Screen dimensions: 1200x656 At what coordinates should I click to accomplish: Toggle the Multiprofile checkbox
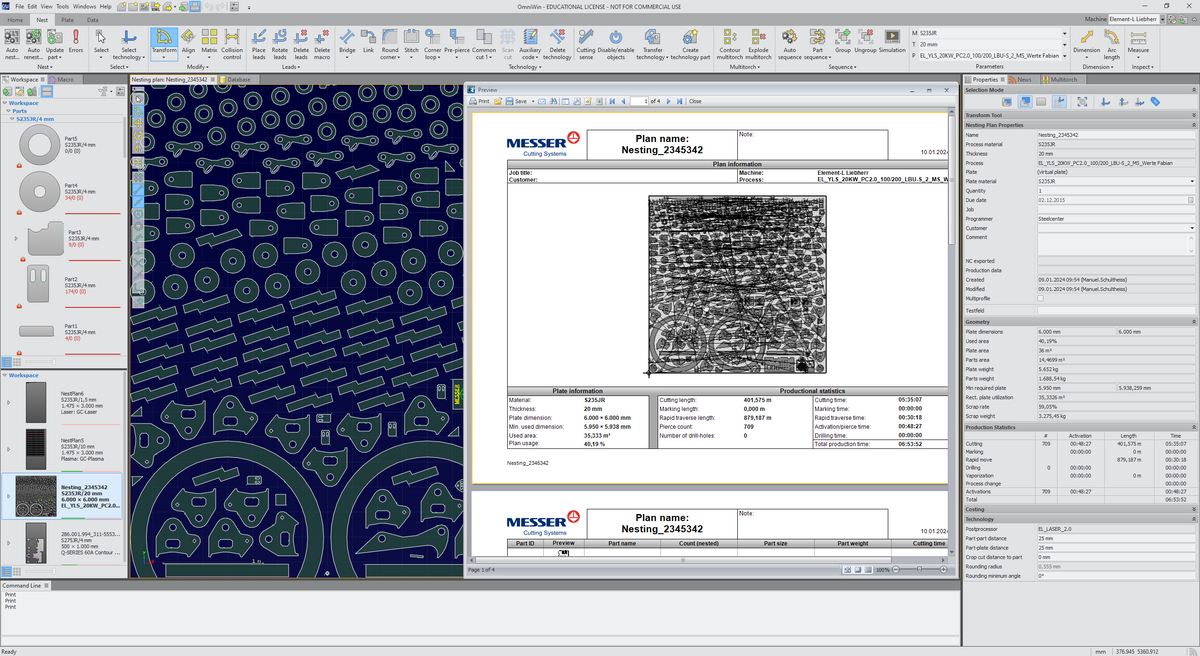click(1040, 298)
